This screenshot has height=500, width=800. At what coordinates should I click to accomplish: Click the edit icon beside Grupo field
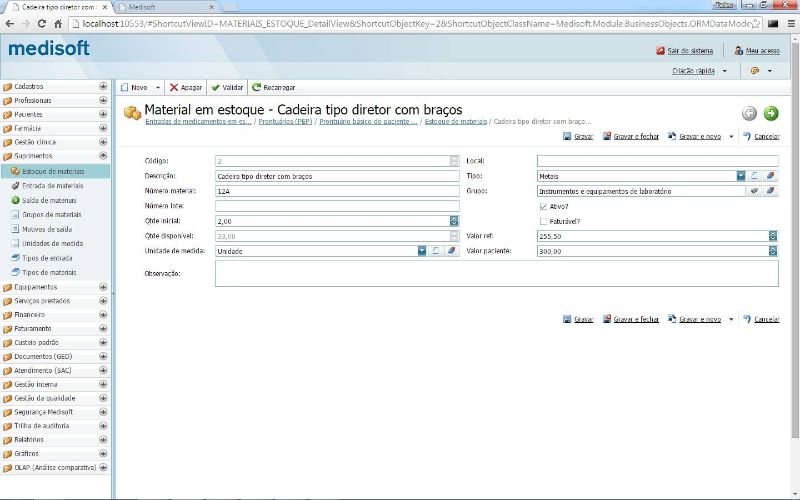(754, 191)
